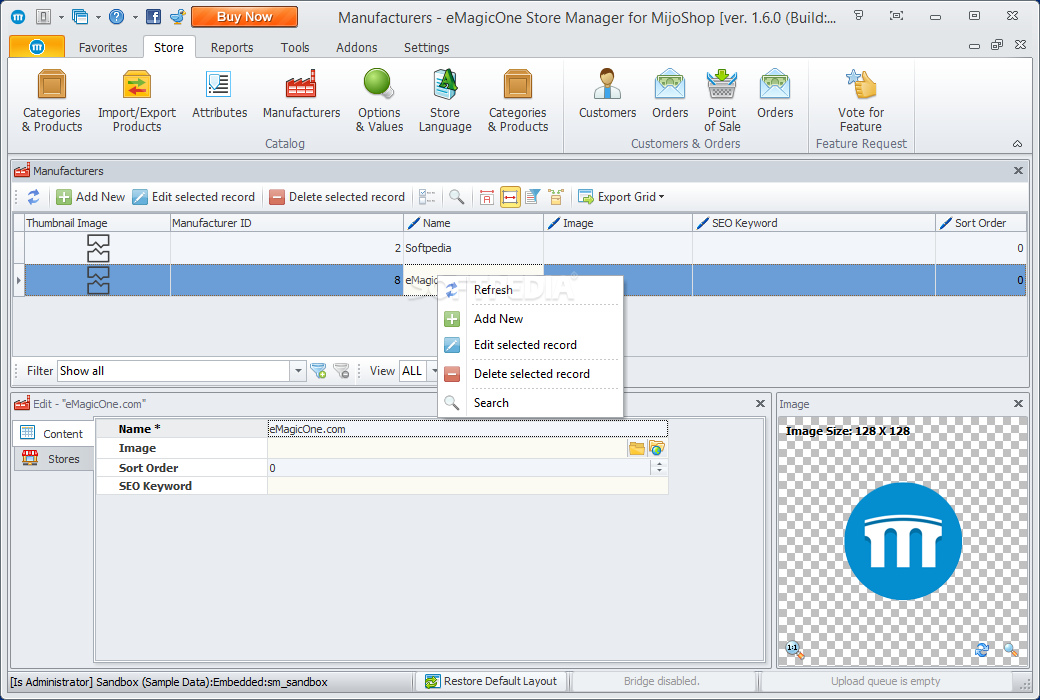Image resolution: width=1040 pixels, height=700 pixels.
Task: Click the SEO Keyword input field
Action: [468, 486]
